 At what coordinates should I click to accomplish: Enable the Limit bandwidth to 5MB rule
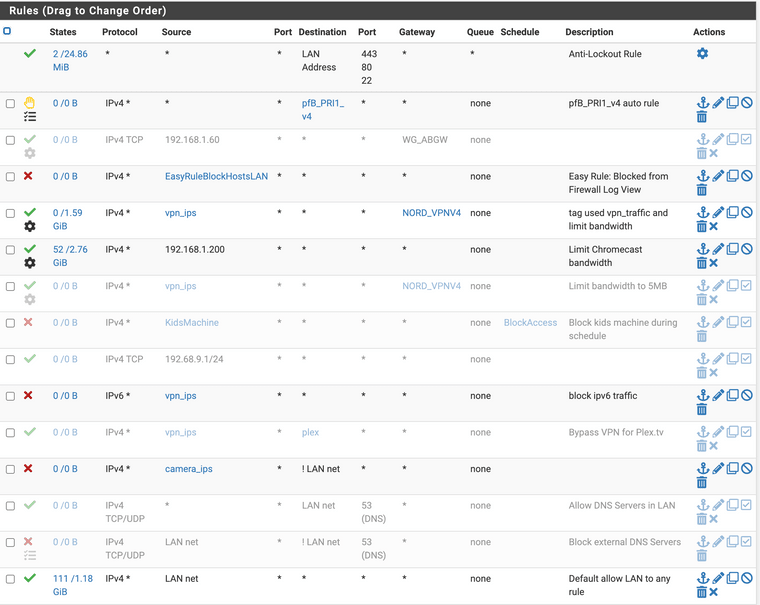click(x=746, y=286)
